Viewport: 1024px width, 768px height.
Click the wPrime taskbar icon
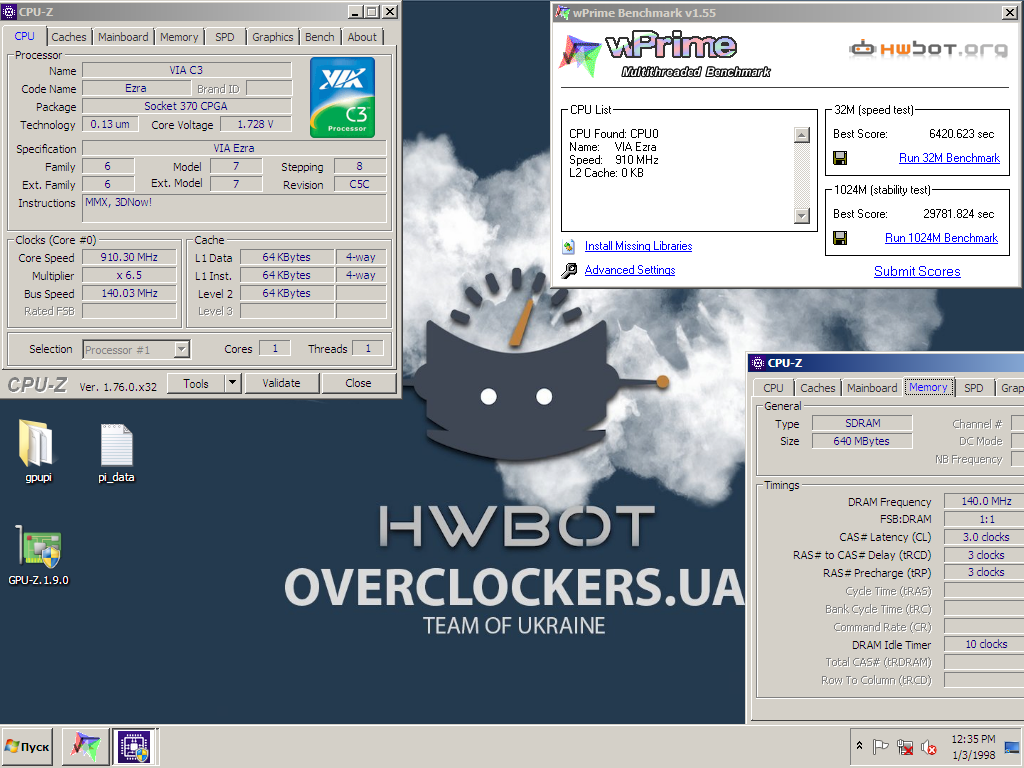tap(86, 746)
